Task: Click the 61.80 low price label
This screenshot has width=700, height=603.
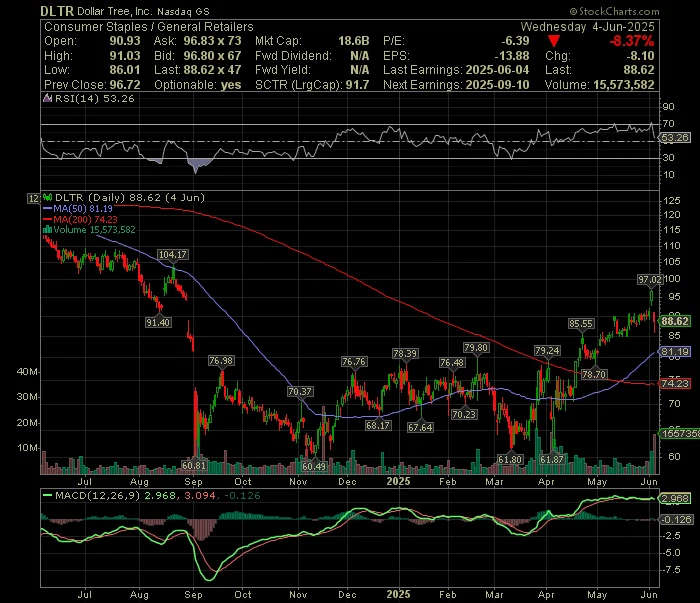Action: [x=510, y=459]
